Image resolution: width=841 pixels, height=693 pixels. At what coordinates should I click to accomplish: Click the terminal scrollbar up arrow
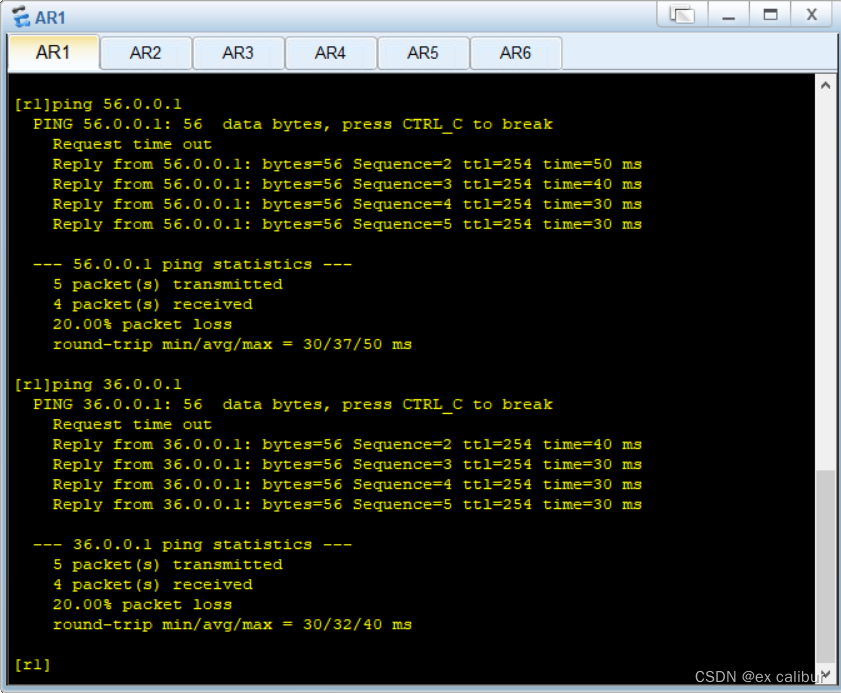click(825, 85)
